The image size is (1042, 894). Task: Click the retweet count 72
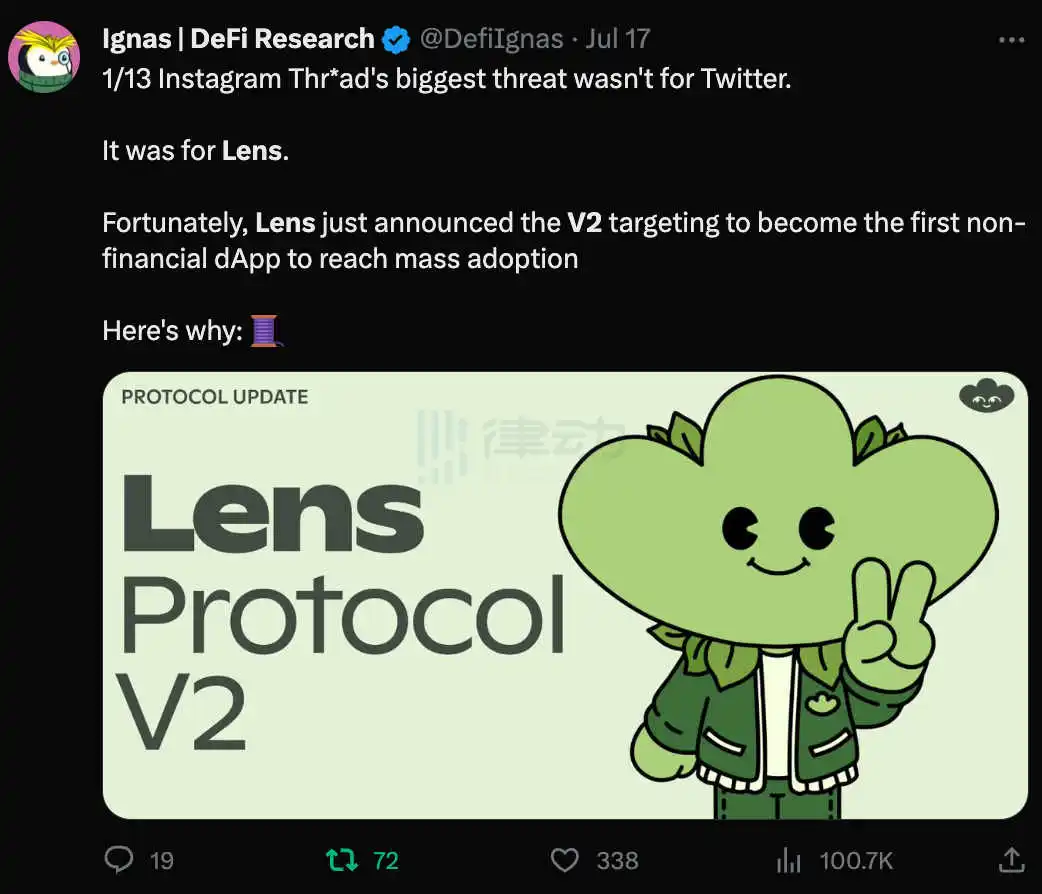coord(385,860)
